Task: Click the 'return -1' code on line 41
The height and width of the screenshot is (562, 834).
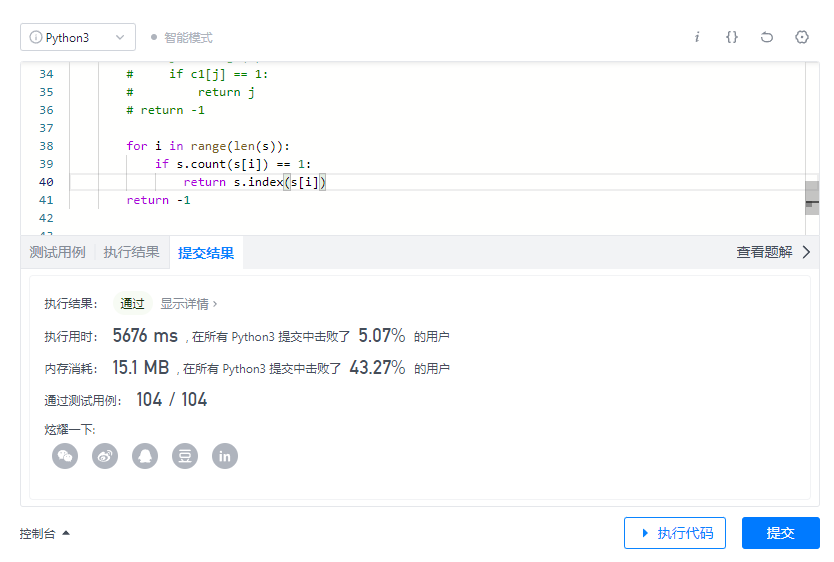Action: click(158, 200)
